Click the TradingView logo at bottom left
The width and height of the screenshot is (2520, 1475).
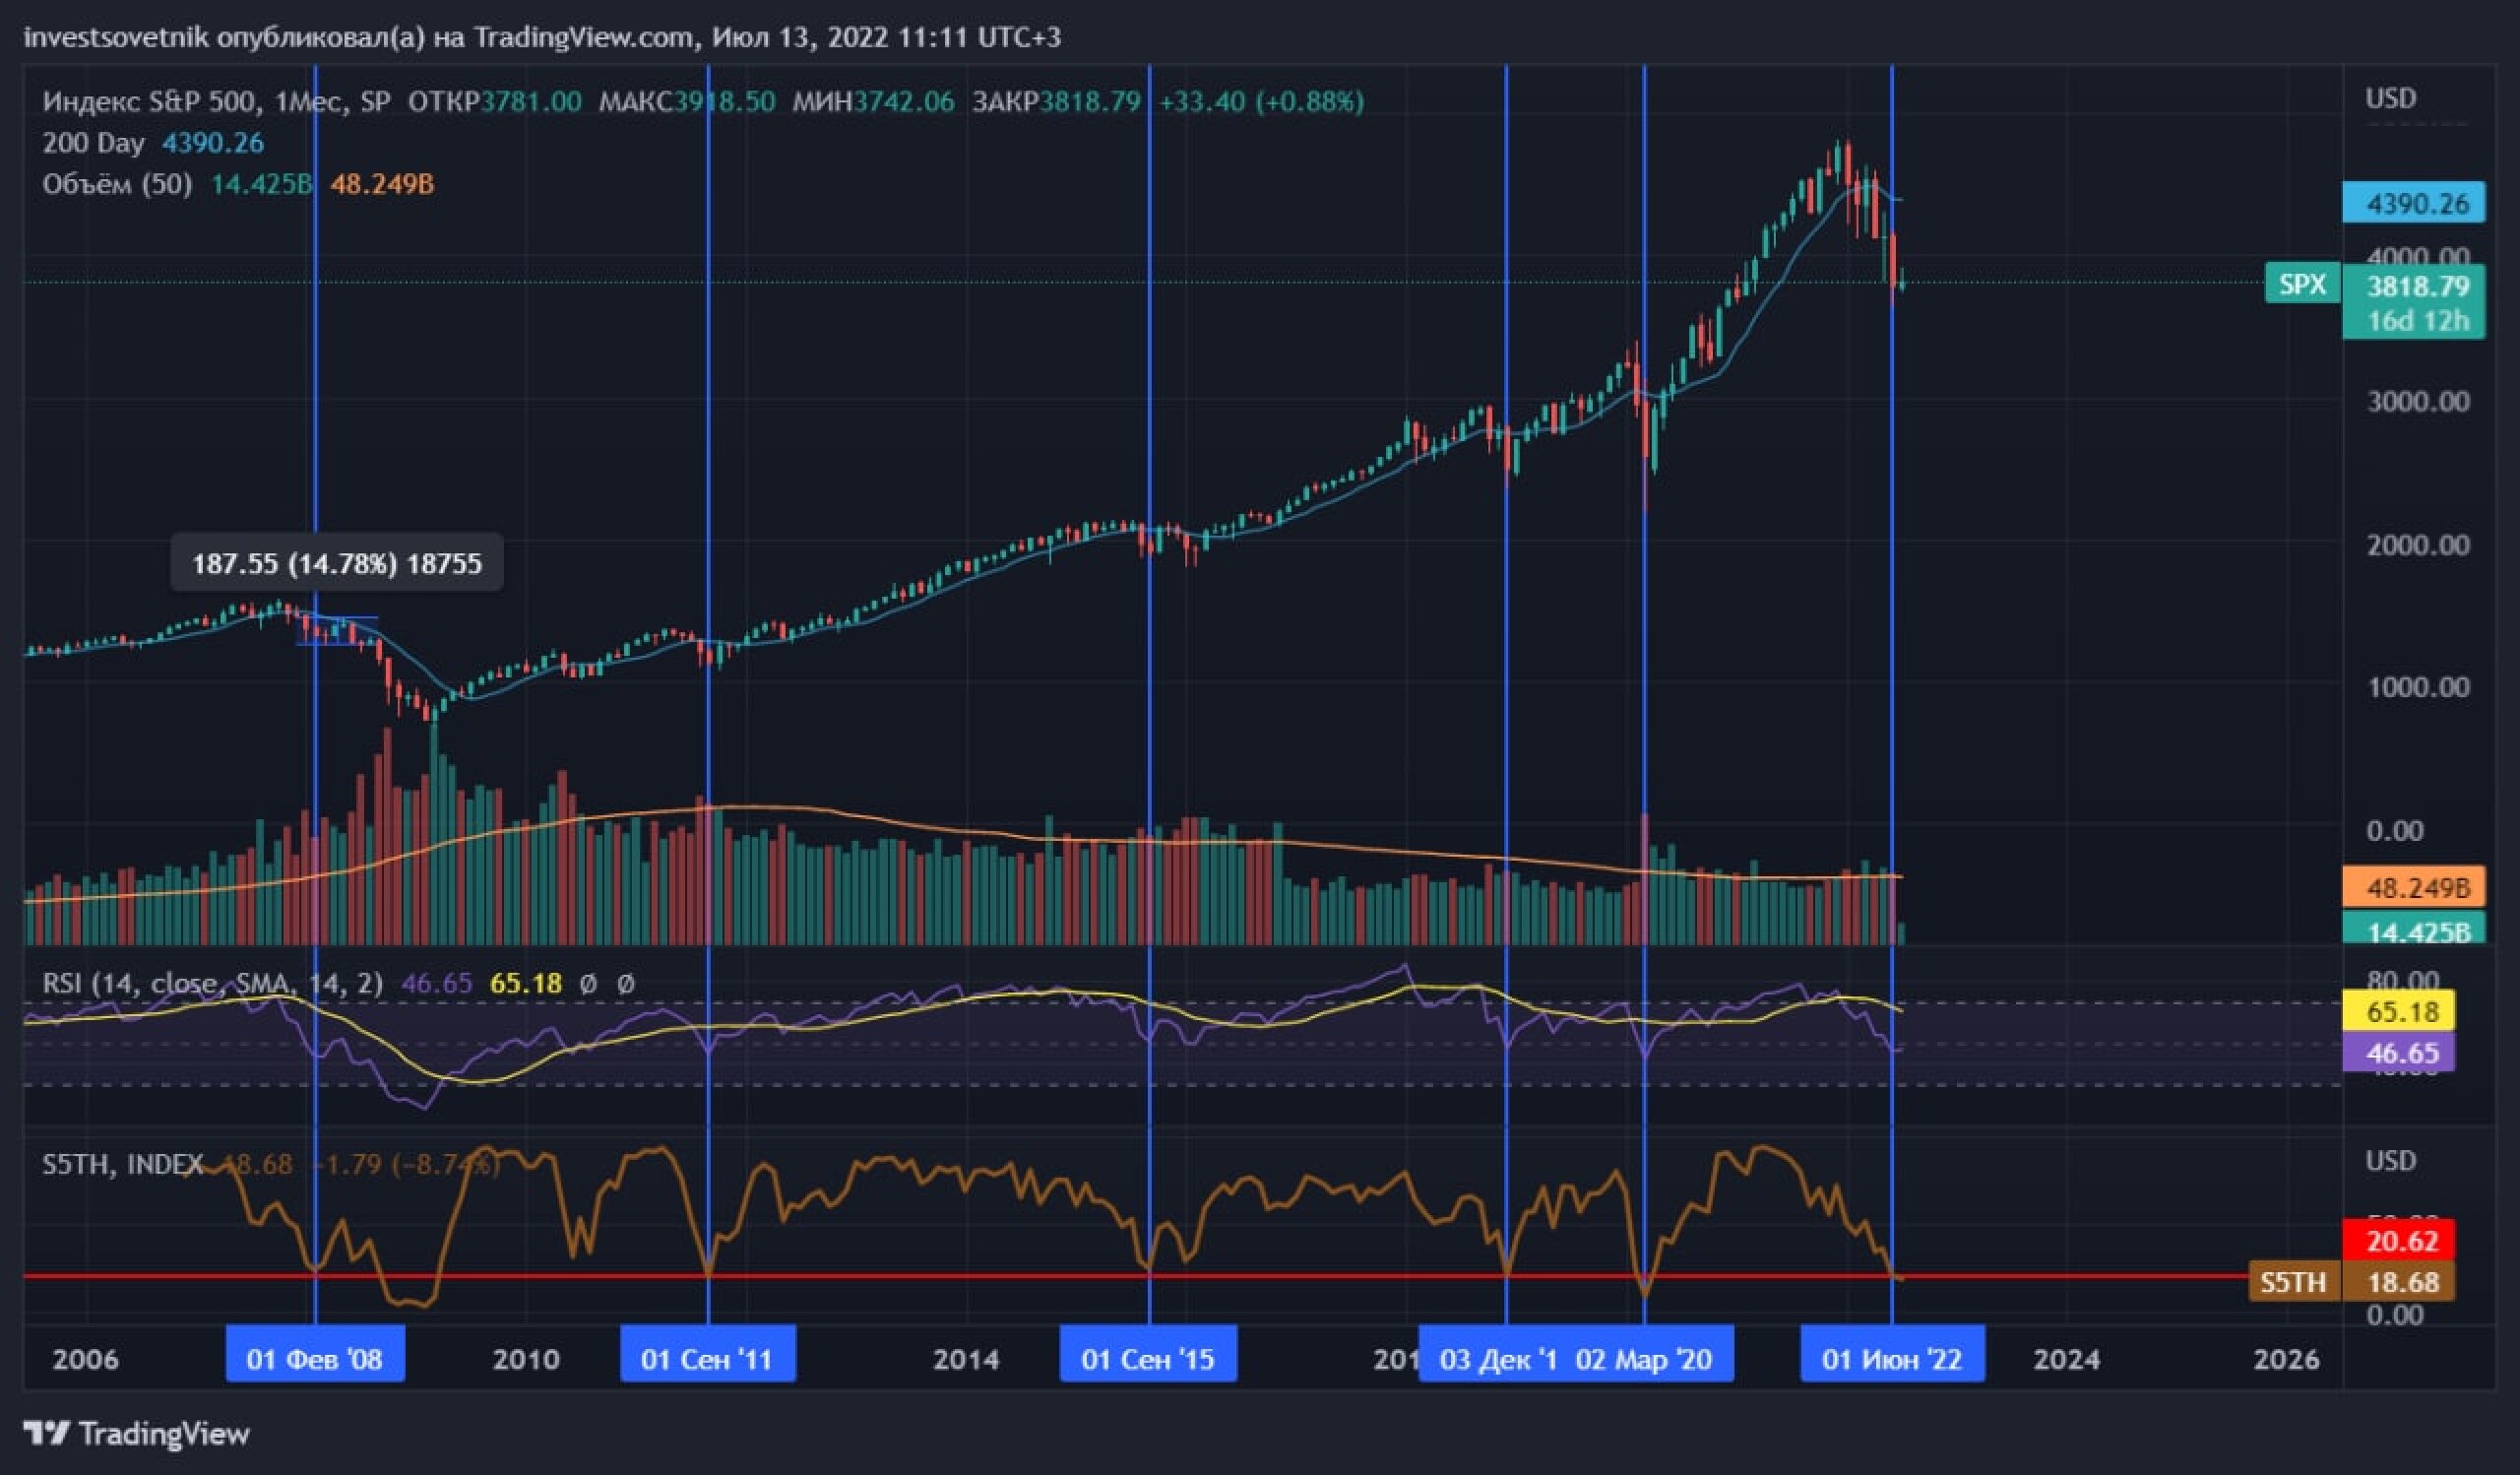[136, 1434]
